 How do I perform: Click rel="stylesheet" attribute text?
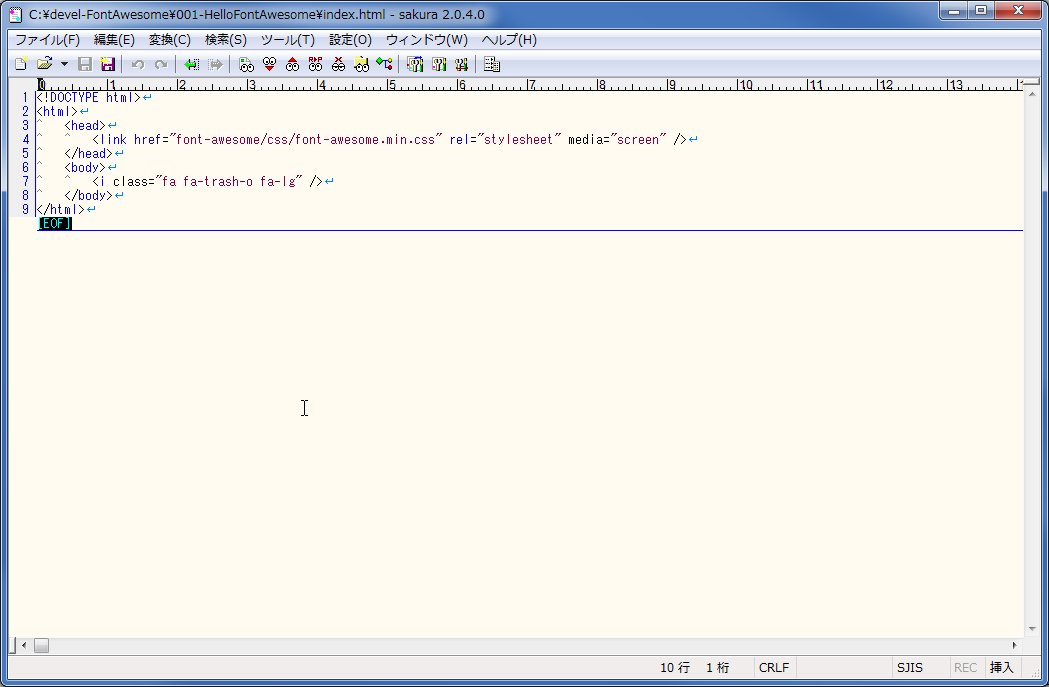tap(505, 140)
